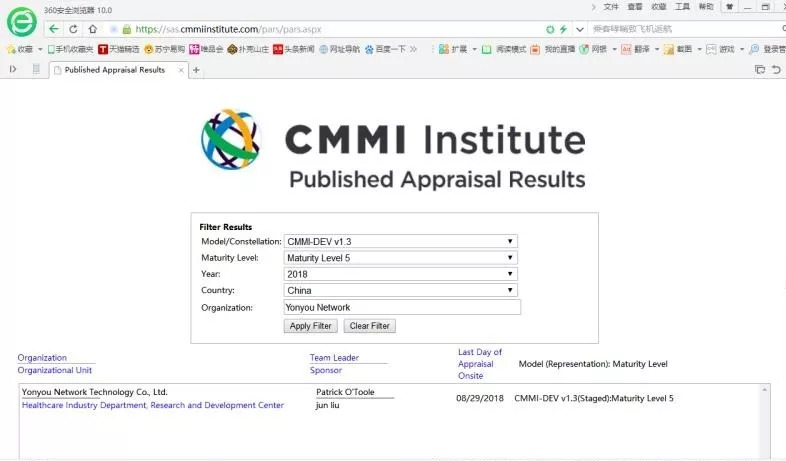
Task: Expand the 截图 dropdown arrow
Action: (x=699, y=49)
